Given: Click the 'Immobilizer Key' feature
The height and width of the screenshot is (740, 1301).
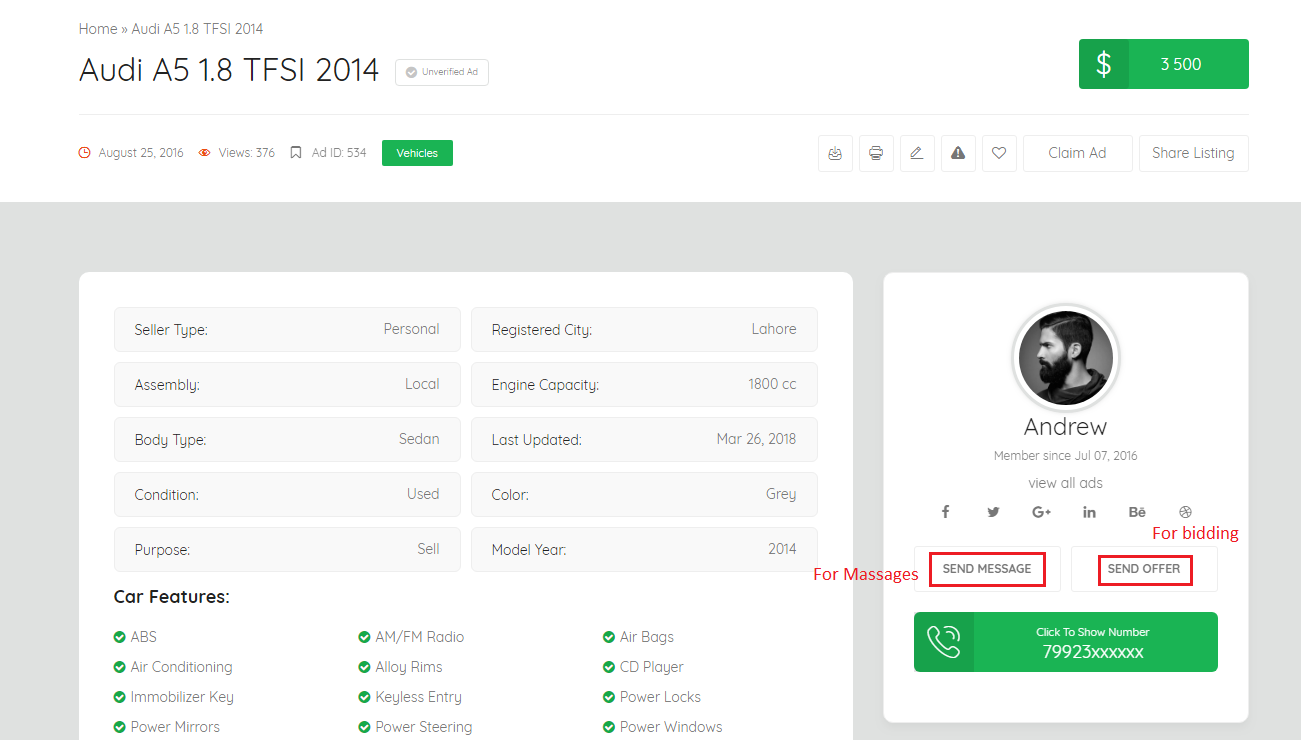Looking at the screenshot, I should (174, 697).
